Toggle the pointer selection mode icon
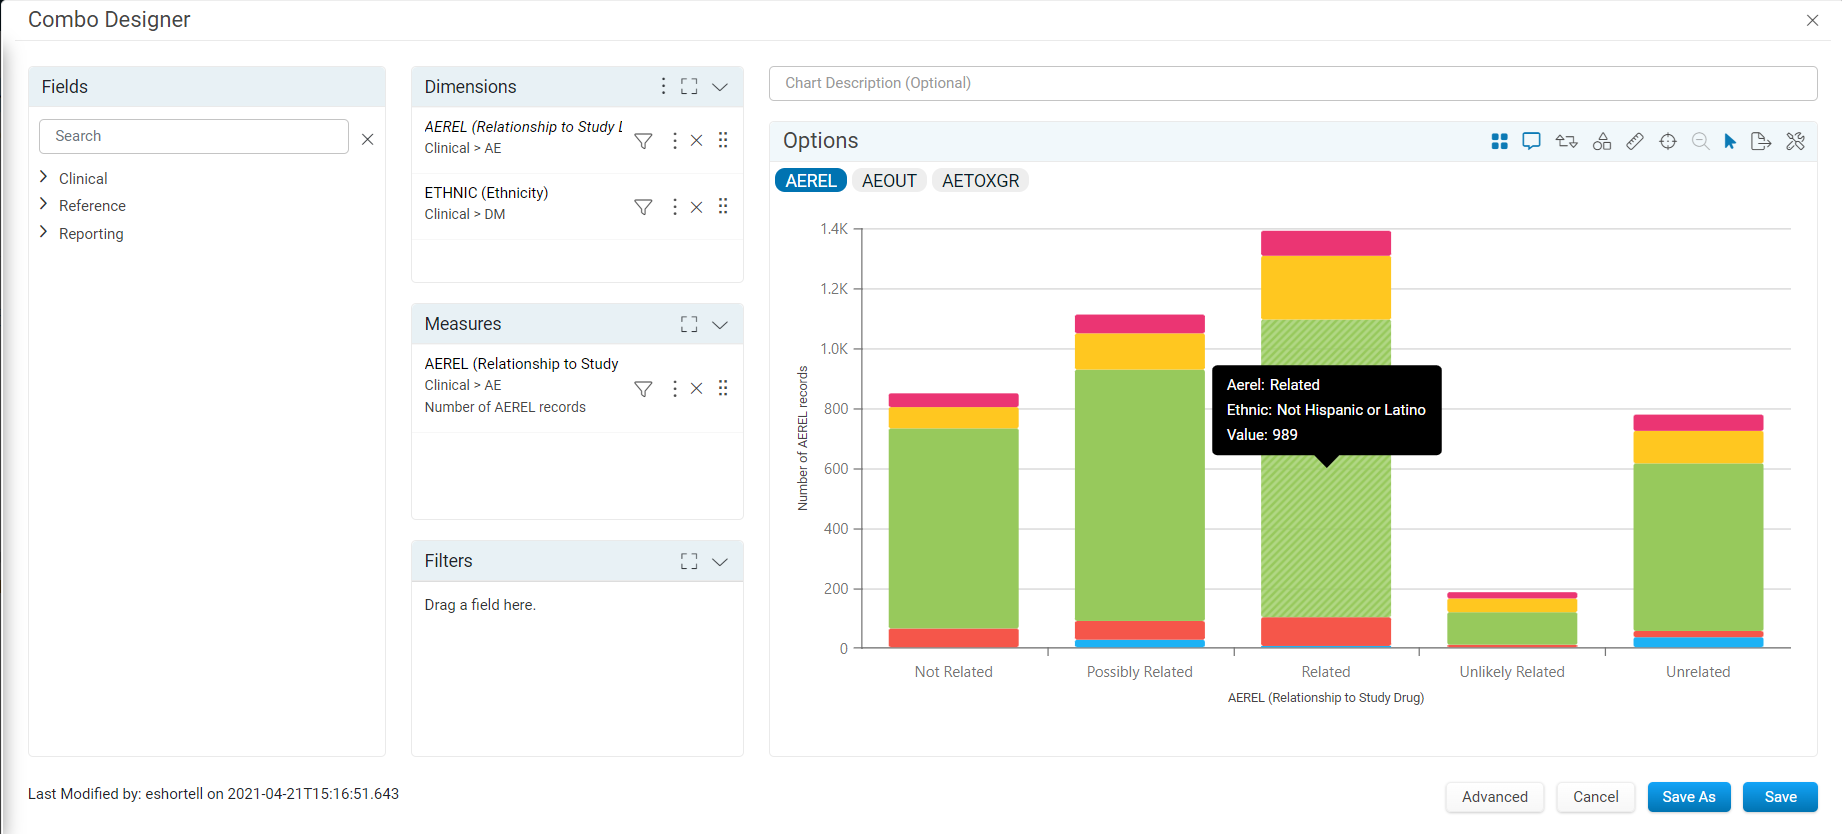Viewport: 1842px width, 834px height. point(1730,141)
